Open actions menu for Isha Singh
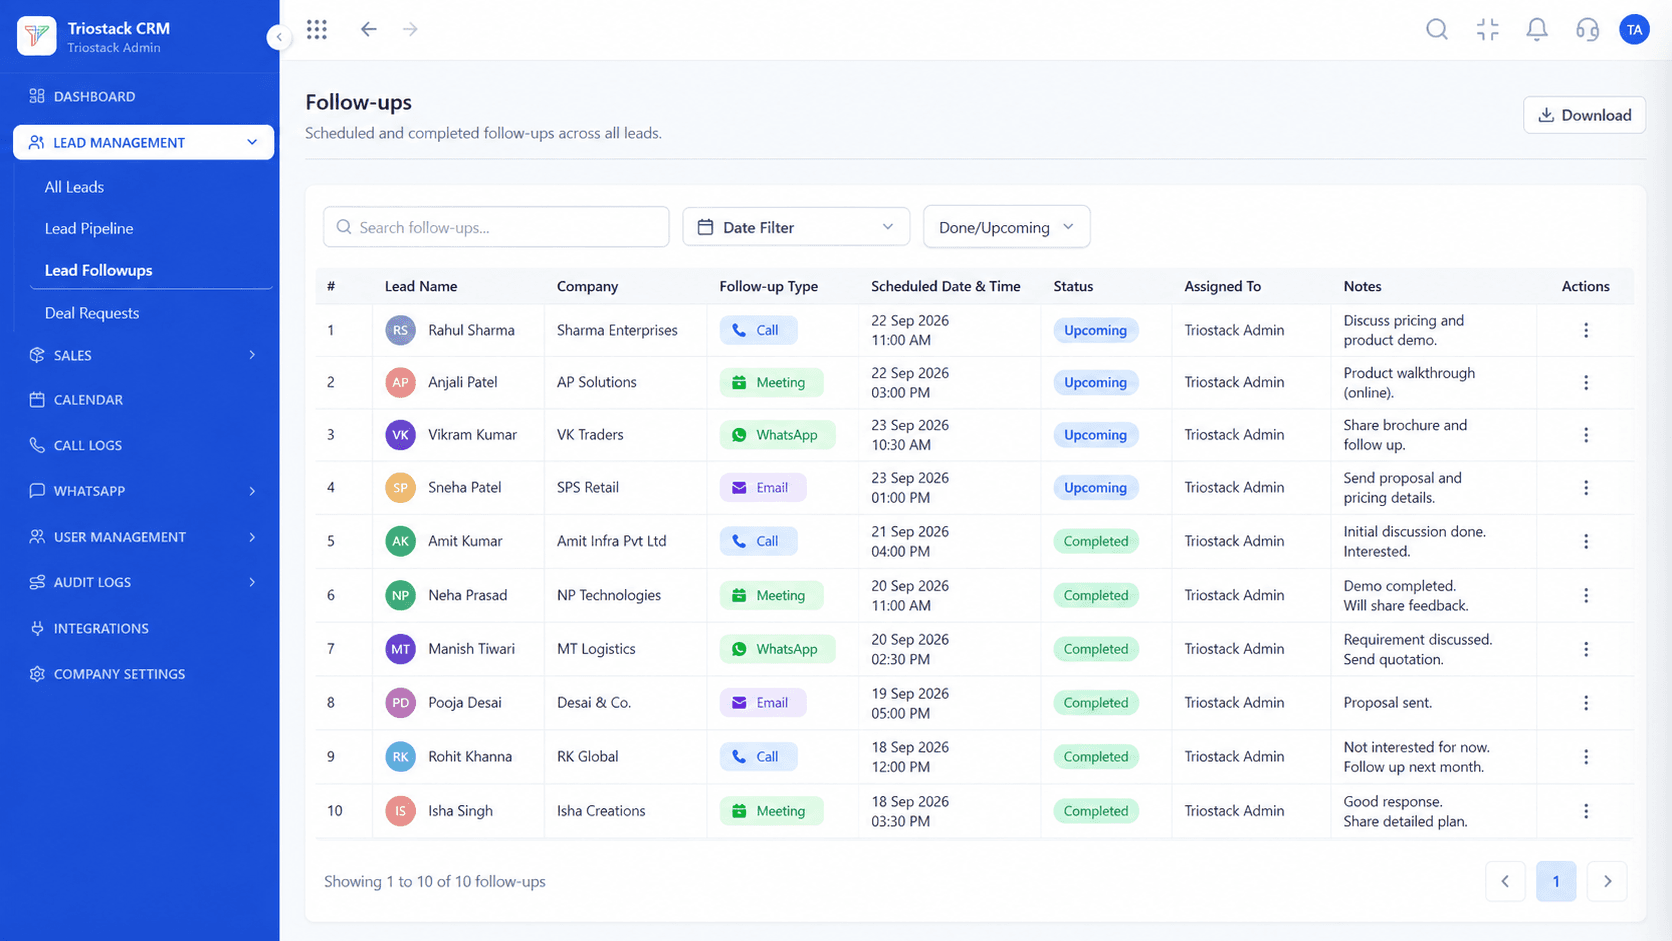The height and width of the screenshot is (941, 1672). click(1586, 811)
